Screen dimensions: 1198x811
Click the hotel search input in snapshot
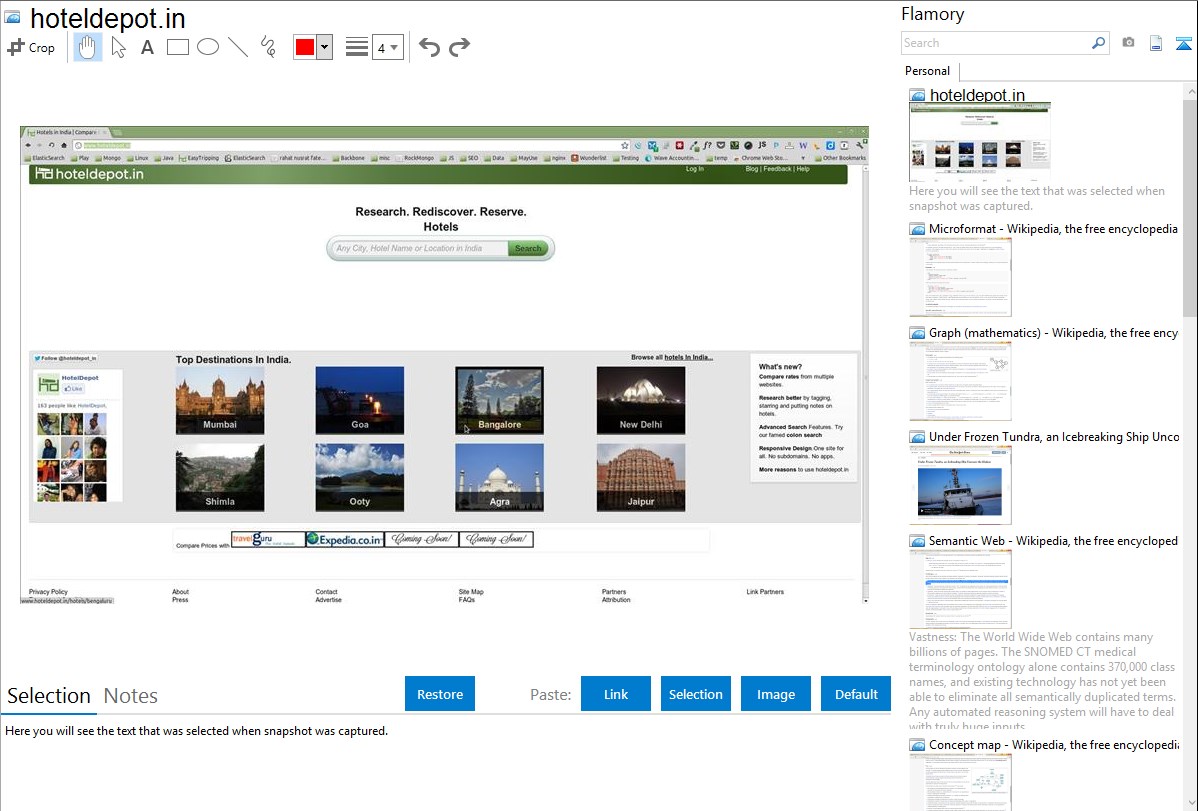419,248
